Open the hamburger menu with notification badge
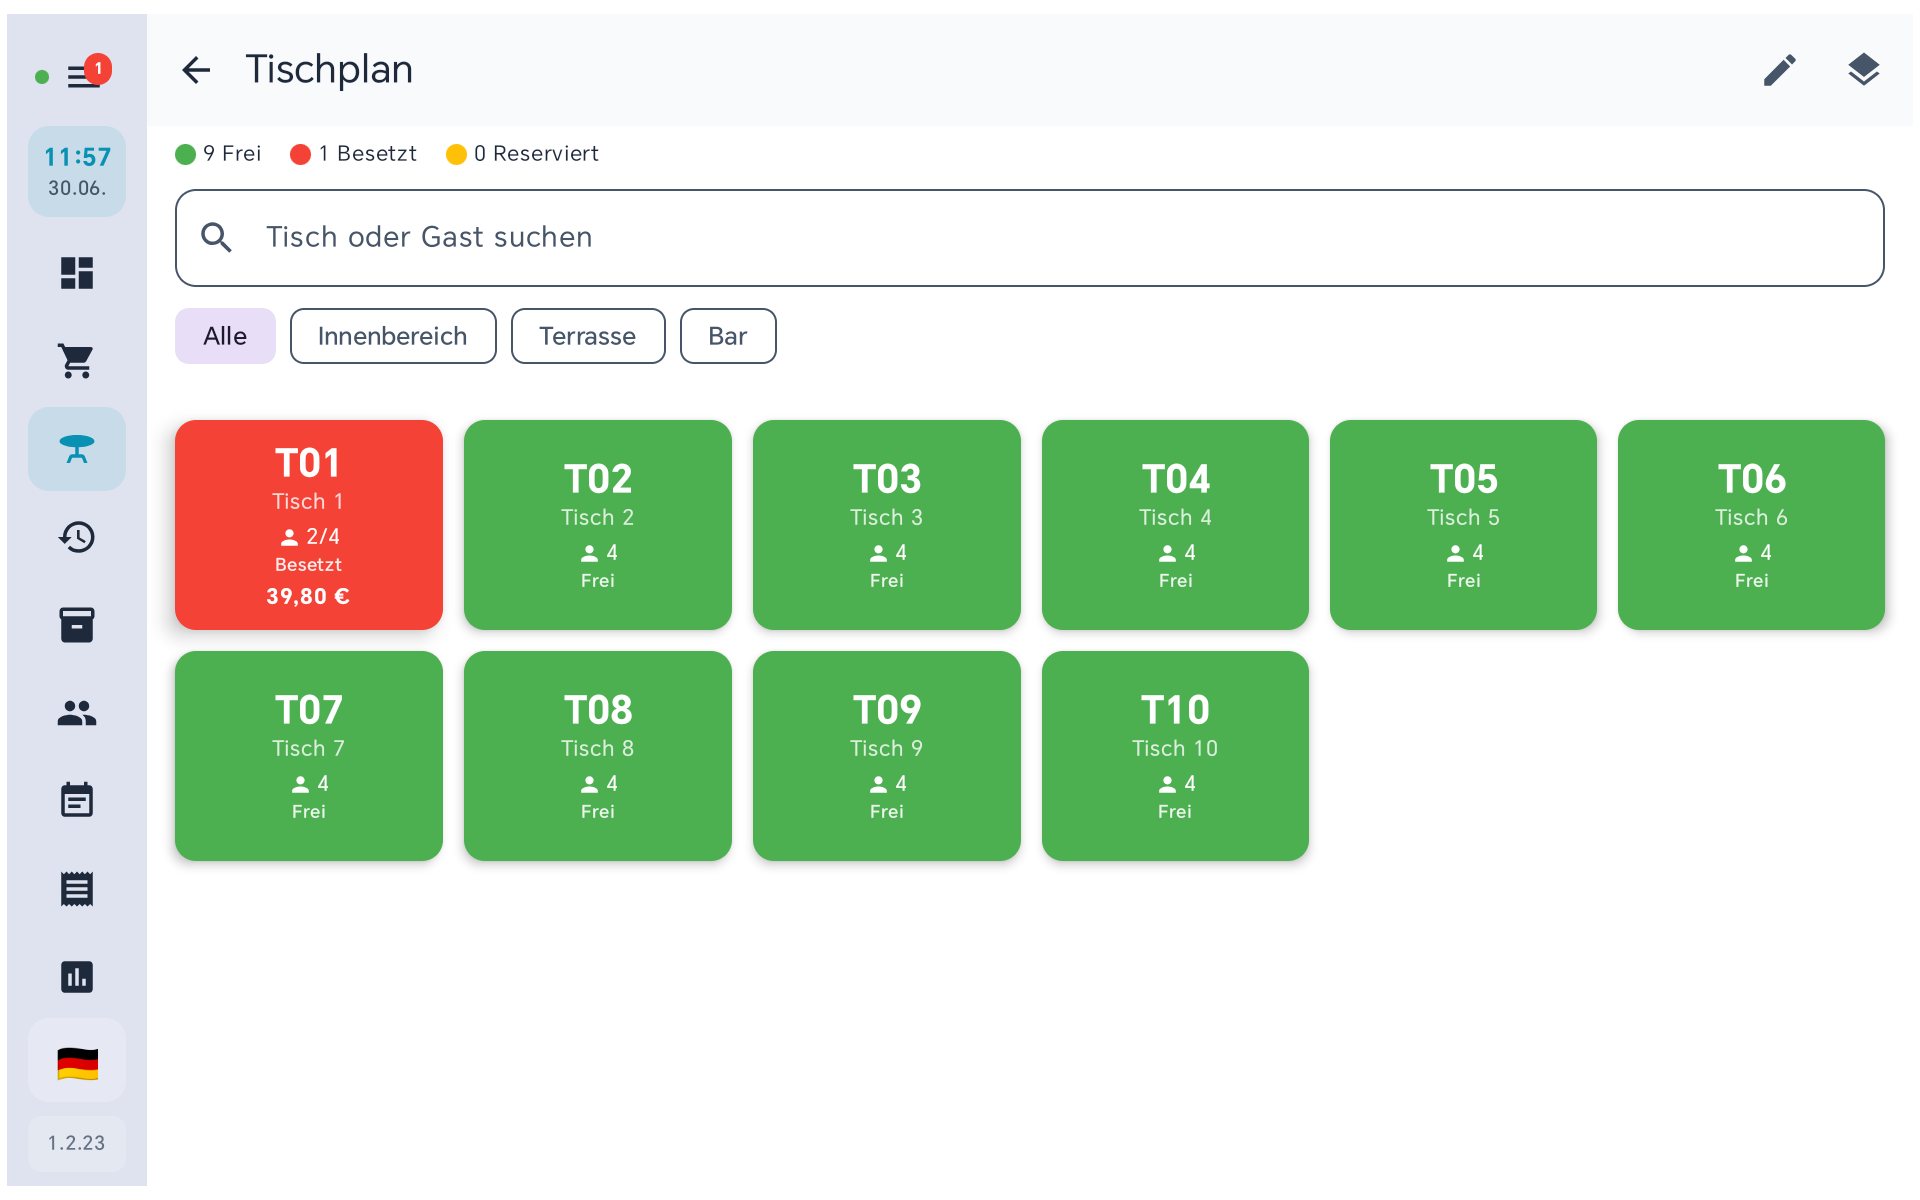This screenshot has width=1920, height=1200. pos(84,75)
